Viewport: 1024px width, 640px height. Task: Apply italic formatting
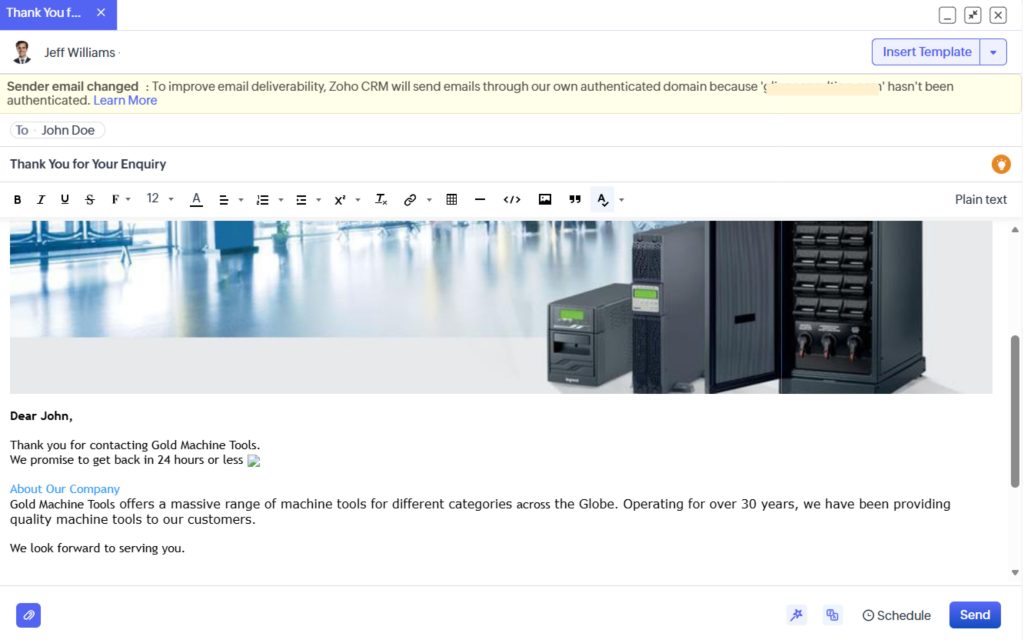pos(40,200)
